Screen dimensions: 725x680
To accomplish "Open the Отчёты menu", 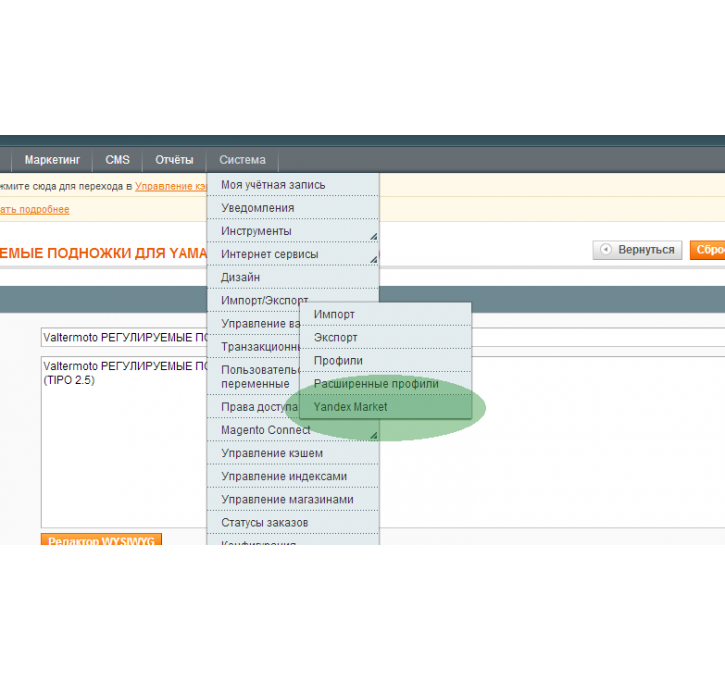I will click(174, 160).
